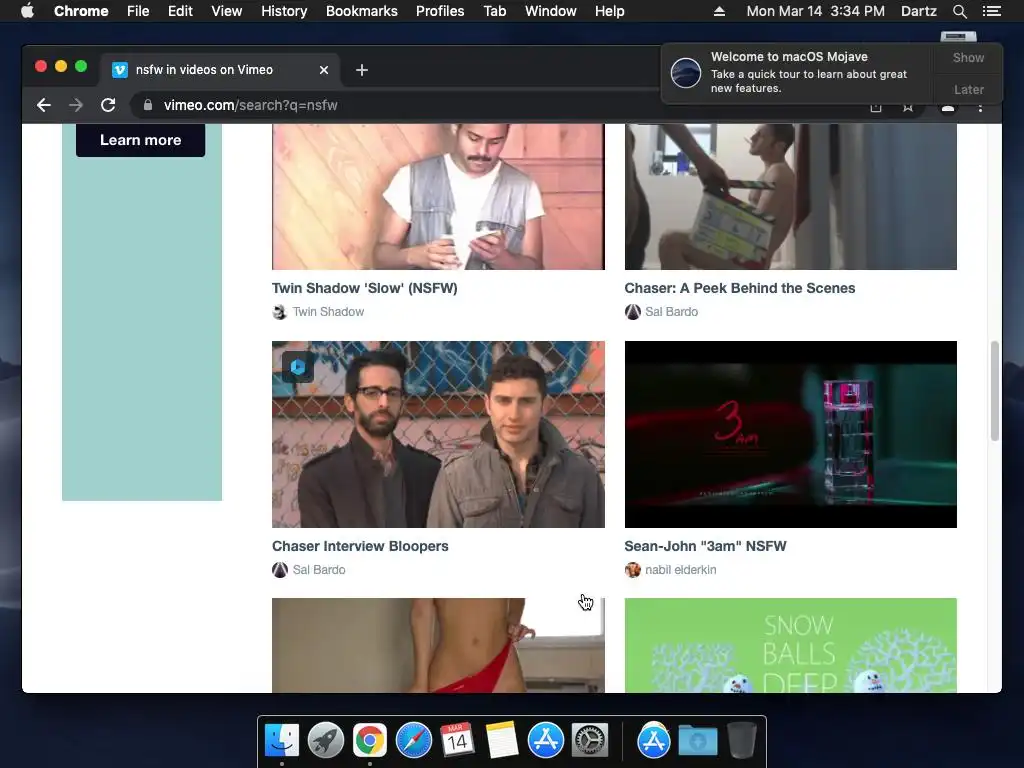Image resolution: width=1024 pixels, height=768 pixels.
Task: Click the page vertical scrollbar thumb
Action: click(995, 391)
